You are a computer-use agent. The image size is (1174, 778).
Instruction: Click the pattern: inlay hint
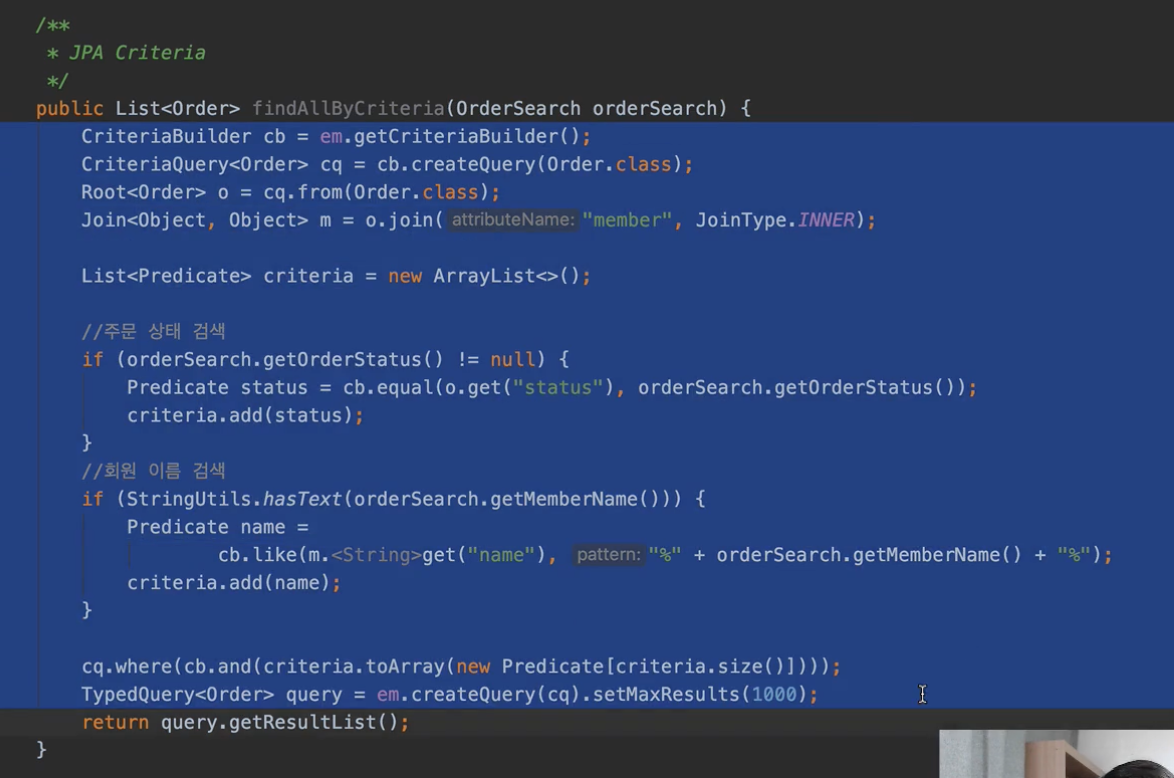pyautogui.click(x=609, y=555)
